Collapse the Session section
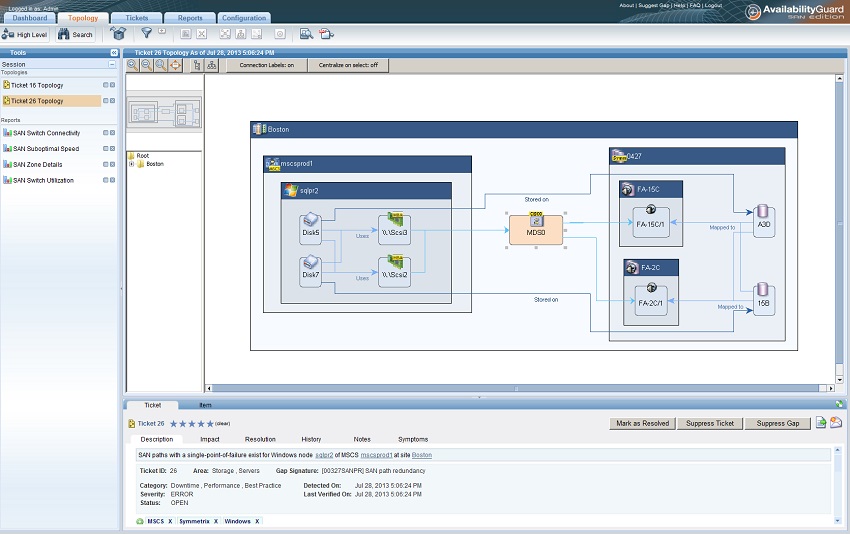Viewport: 850px width, 534px height. click(x=112, y=64)
